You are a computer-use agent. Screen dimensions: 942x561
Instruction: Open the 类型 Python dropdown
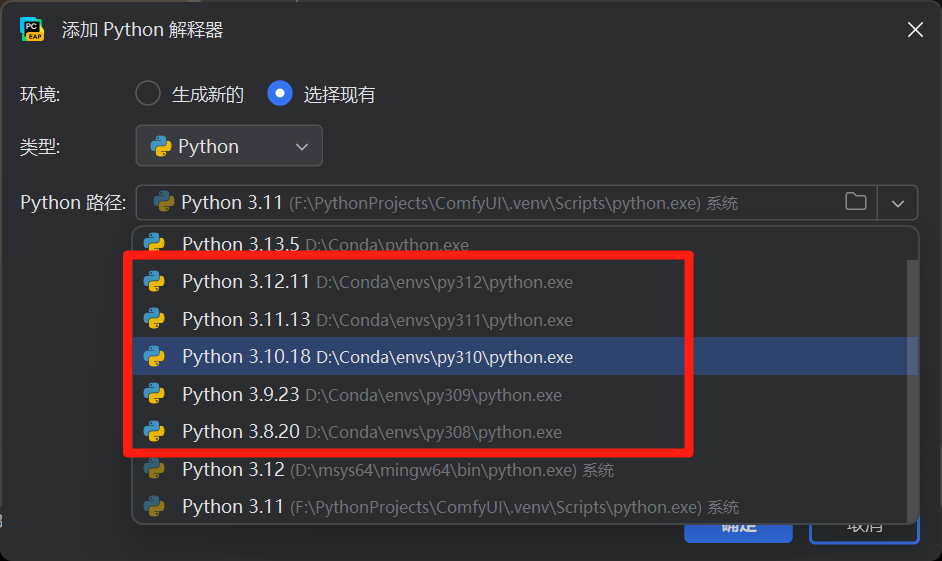[x=229, y=145]
